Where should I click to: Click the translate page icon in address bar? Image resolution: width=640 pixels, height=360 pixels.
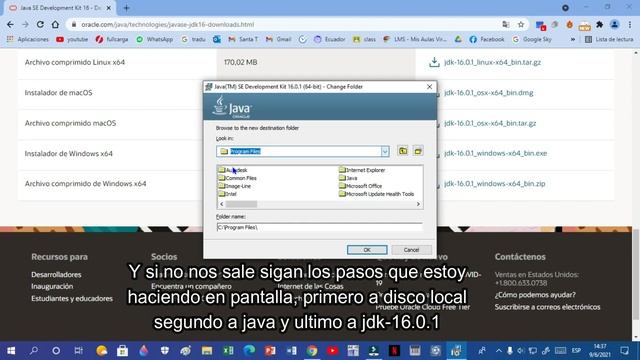click(506, 24)
